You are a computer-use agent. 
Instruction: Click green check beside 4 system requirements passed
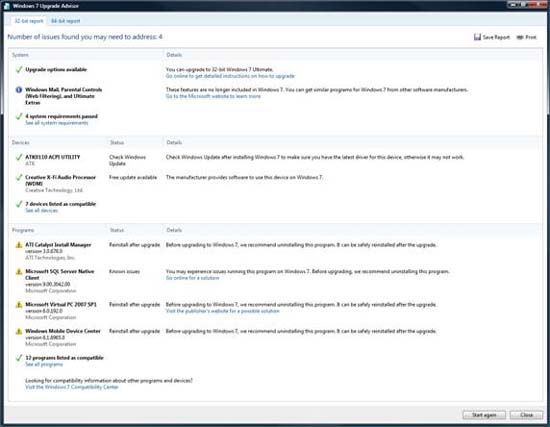19,116
